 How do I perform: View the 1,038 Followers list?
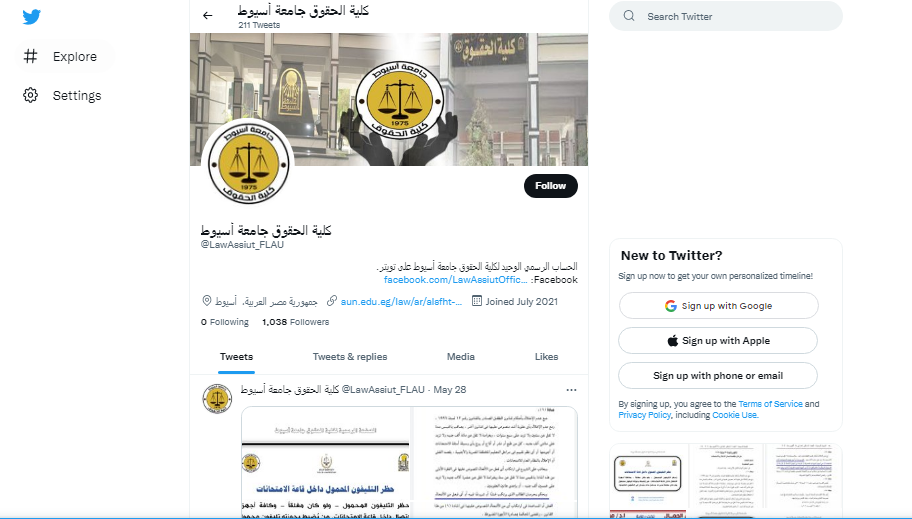[x=295, y=322]
